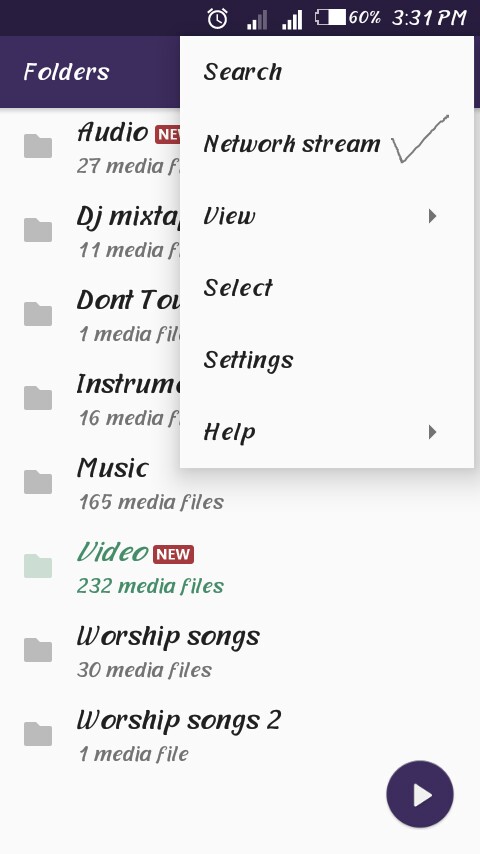Image resolution: width=480 pixels, height=854 pixels.
Task: Tap the alarm clock status icon
Action: coord(217,19)
